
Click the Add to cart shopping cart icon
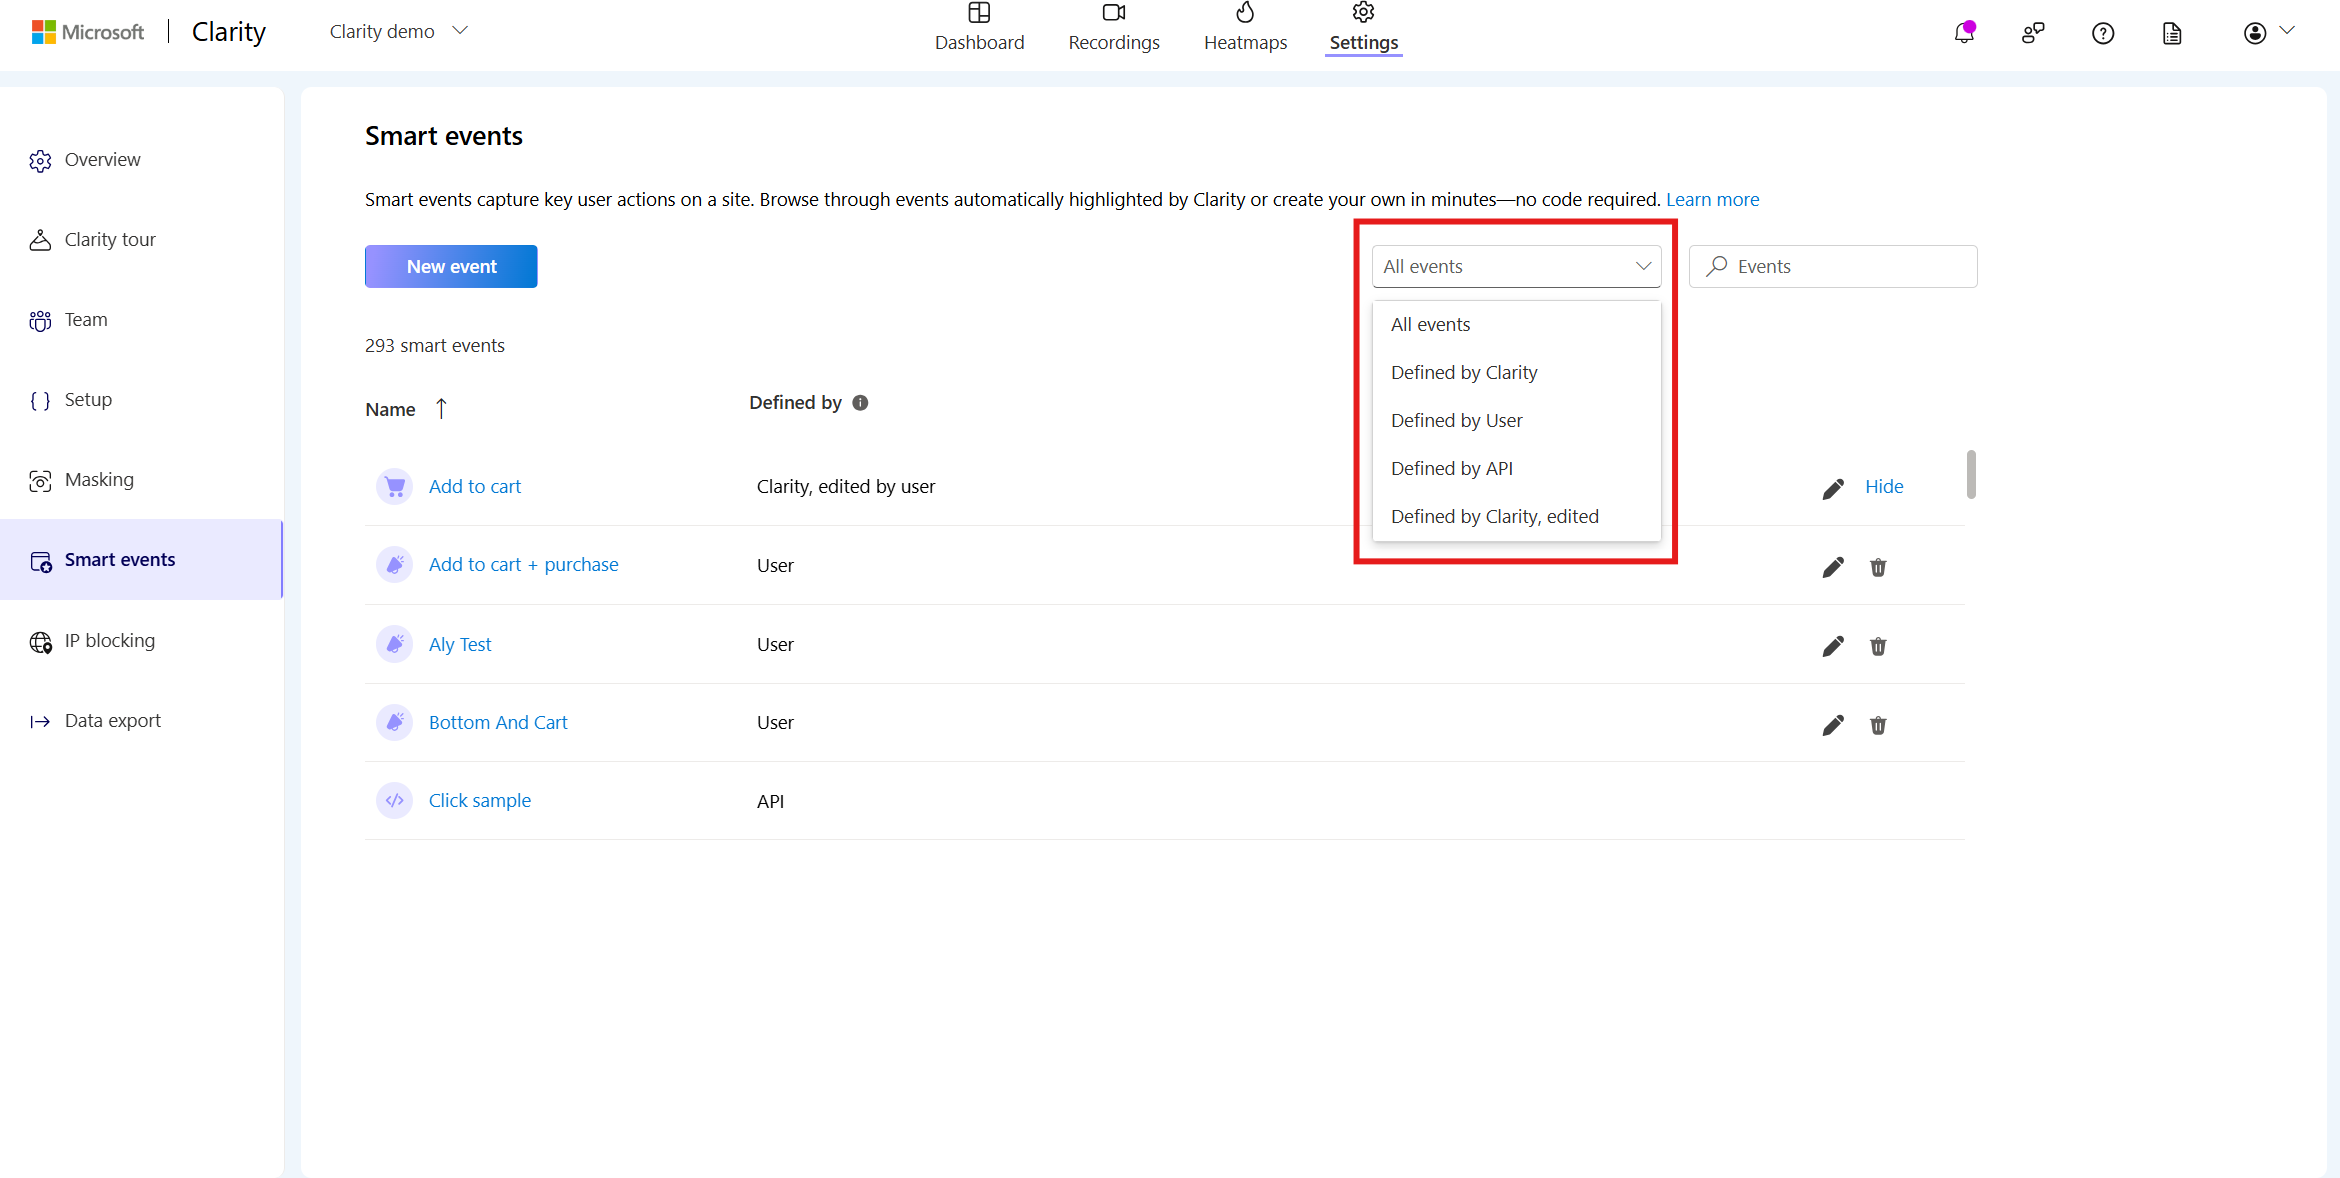coord(395,487)
